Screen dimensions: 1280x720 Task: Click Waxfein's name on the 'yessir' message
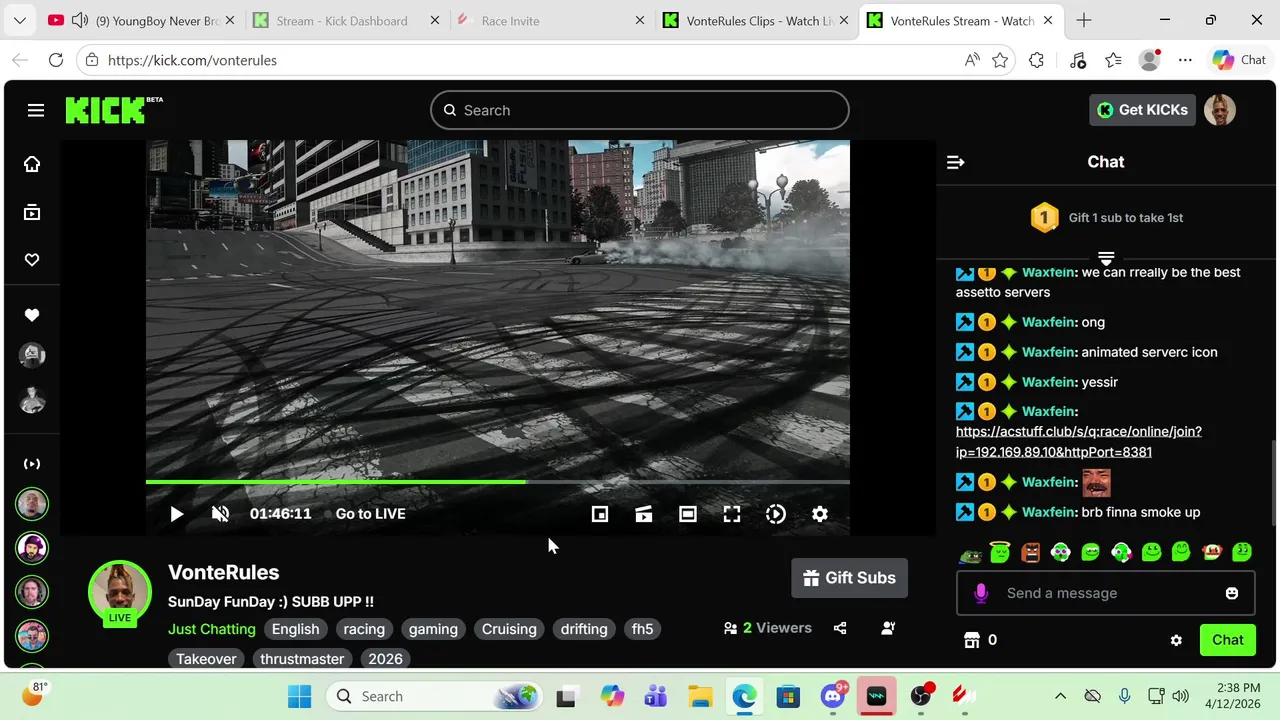[1048, 382]
